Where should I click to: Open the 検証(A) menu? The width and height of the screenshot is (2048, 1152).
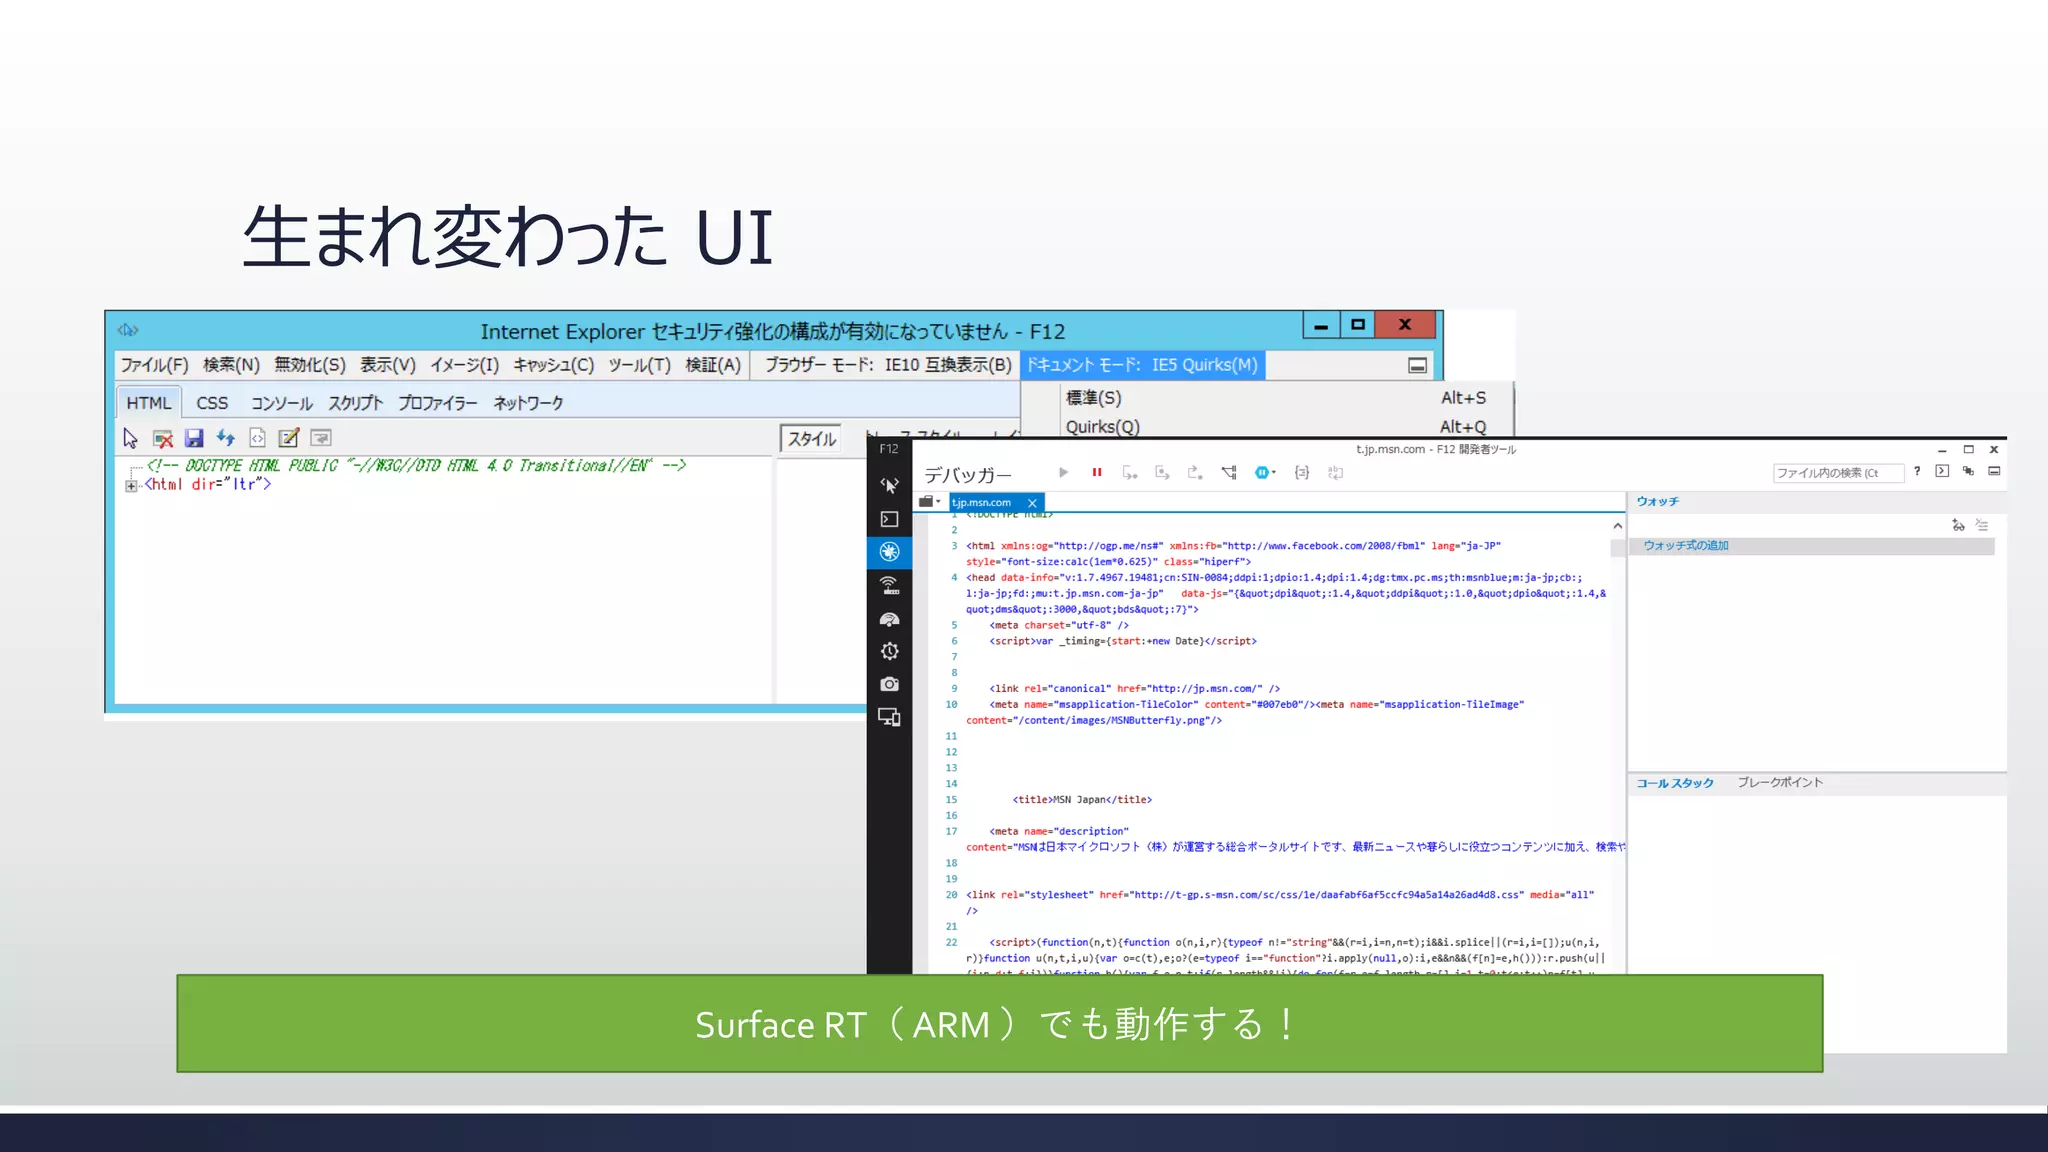(x=713, y=365)
